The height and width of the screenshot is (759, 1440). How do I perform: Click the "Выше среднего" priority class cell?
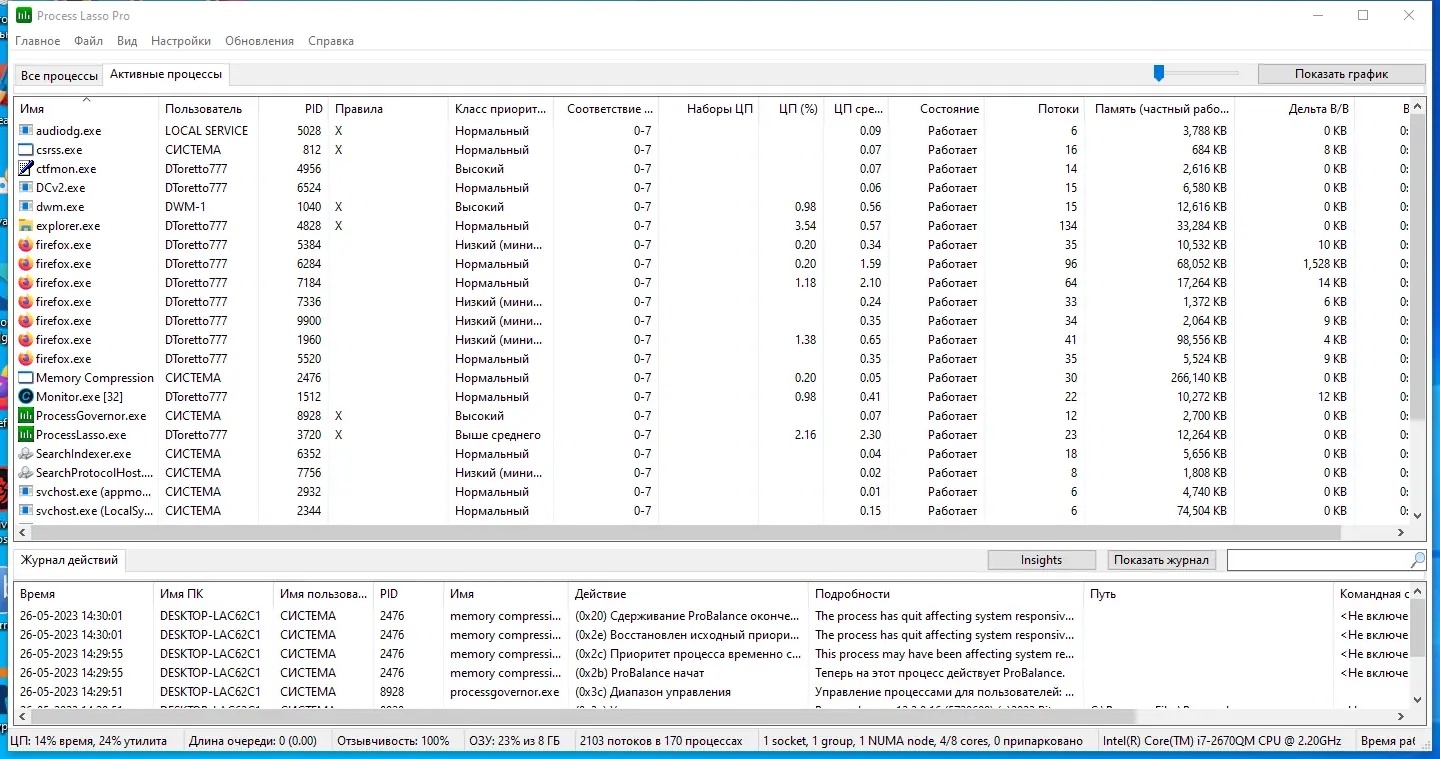click(x=498, y=435)
